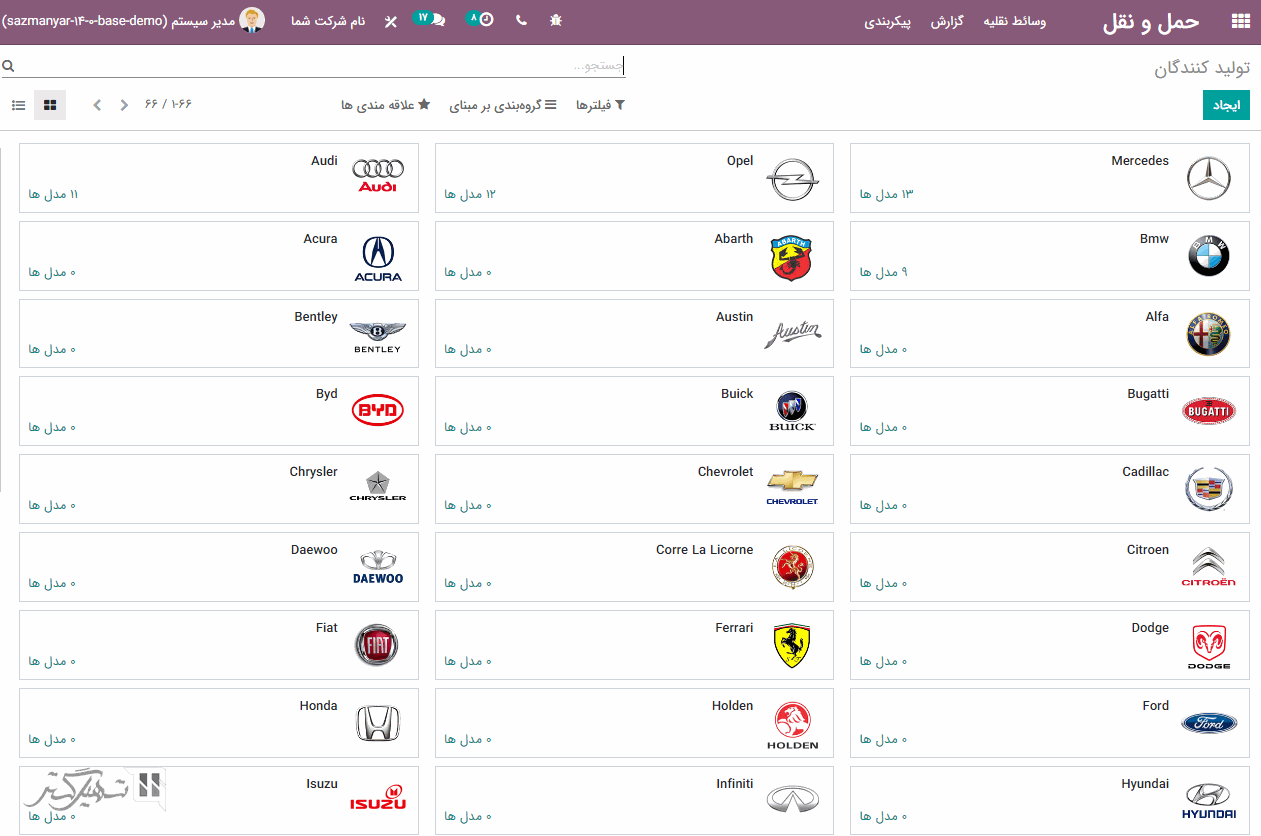Open the Bentley manufacturer card
Viewport: 1261px width, 836px height.
(x=219, y=334)
